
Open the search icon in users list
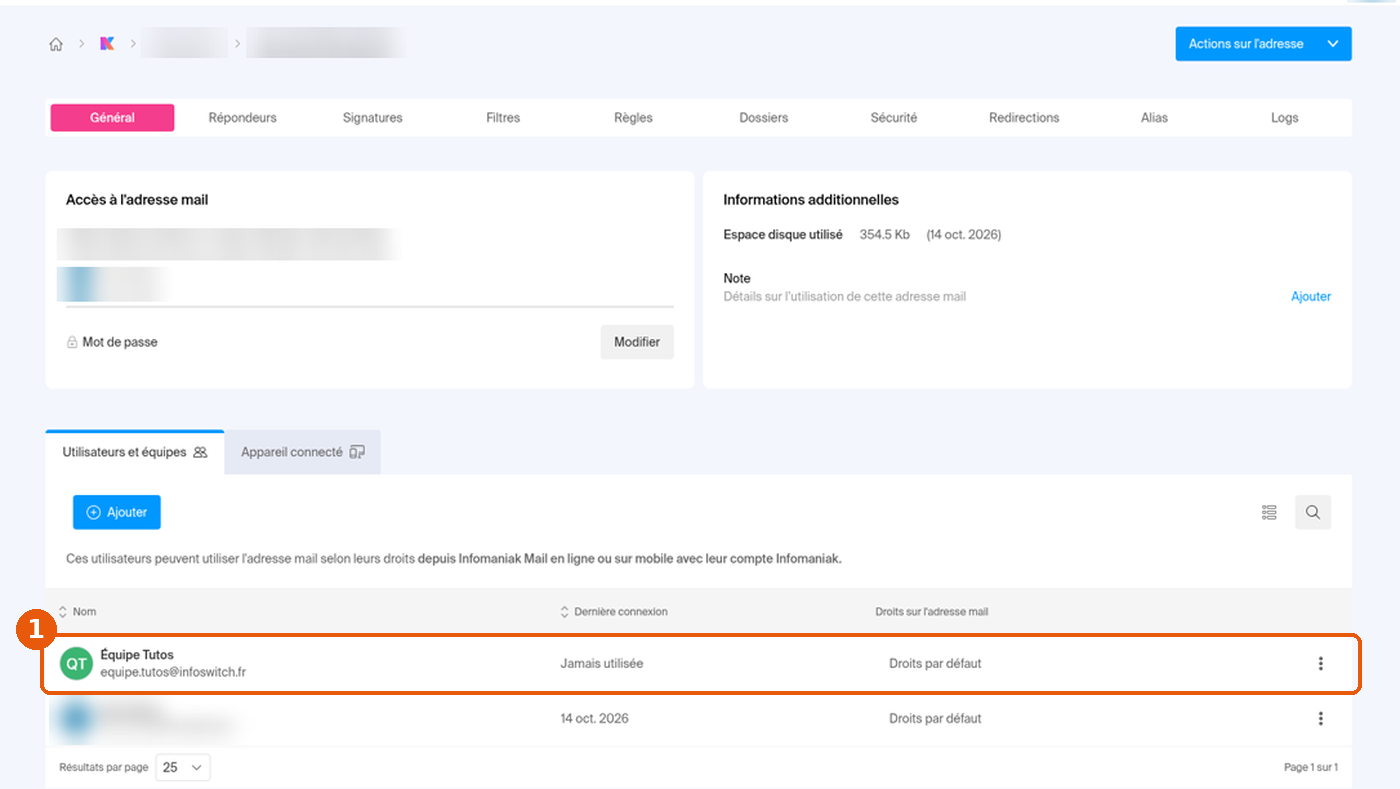click(1313, 512)
